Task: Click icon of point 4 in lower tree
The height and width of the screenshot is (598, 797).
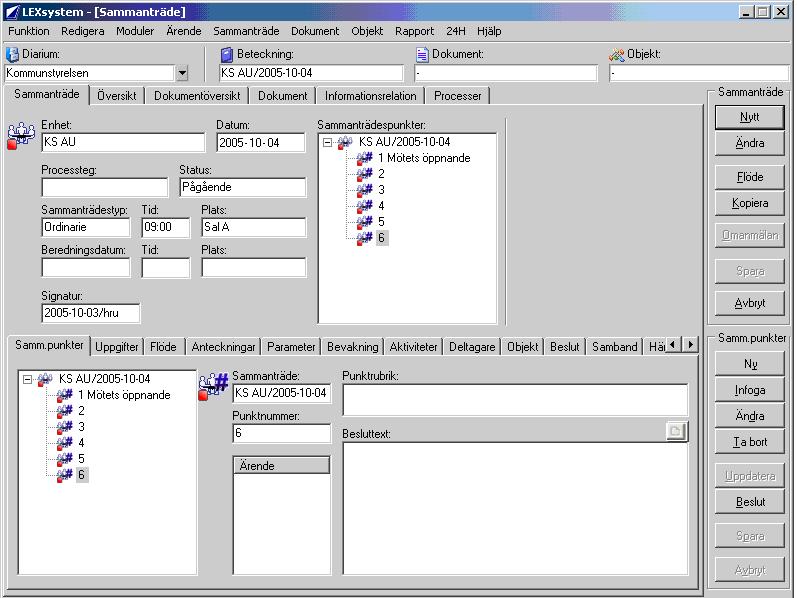Action: (x=65, y=443)
